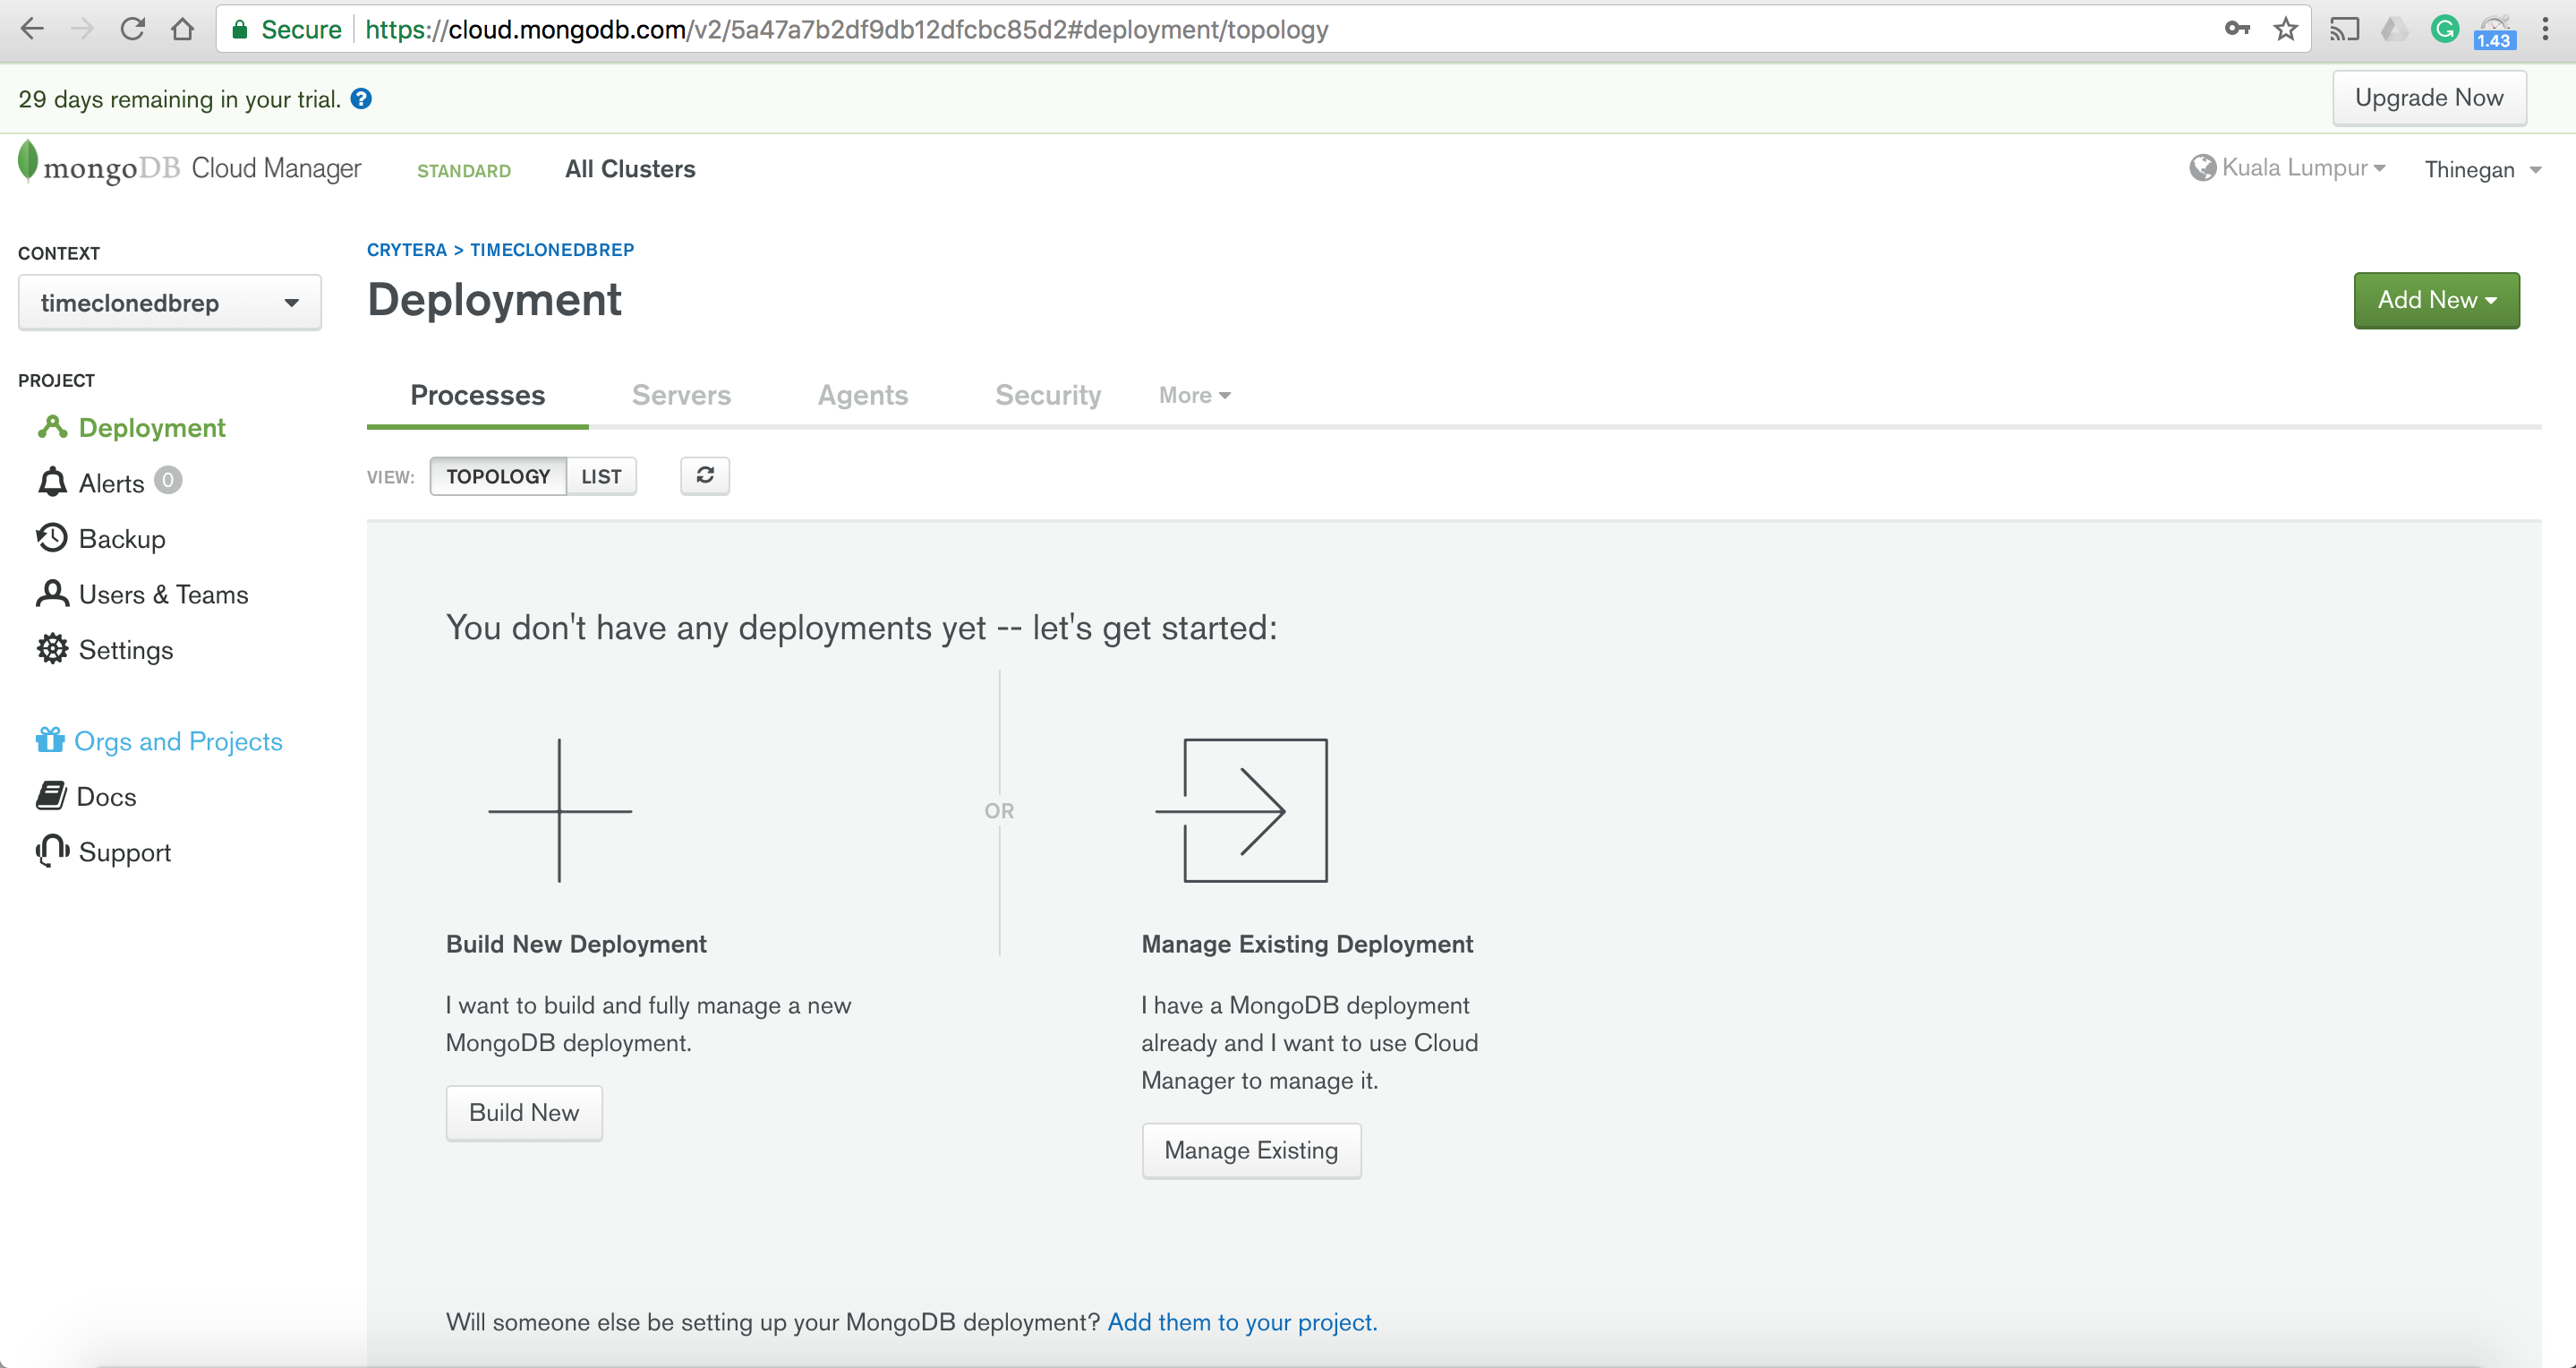Screen dimensions: 2576x1368
Task: Switch to the Security tab
Action: click(x=1047, y=395)
